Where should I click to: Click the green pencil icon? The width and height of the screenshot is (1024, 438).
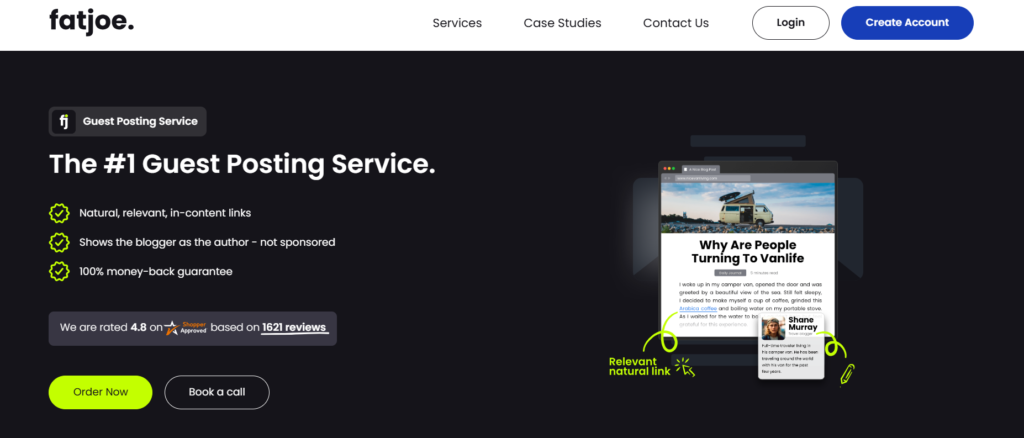(847, 375)
